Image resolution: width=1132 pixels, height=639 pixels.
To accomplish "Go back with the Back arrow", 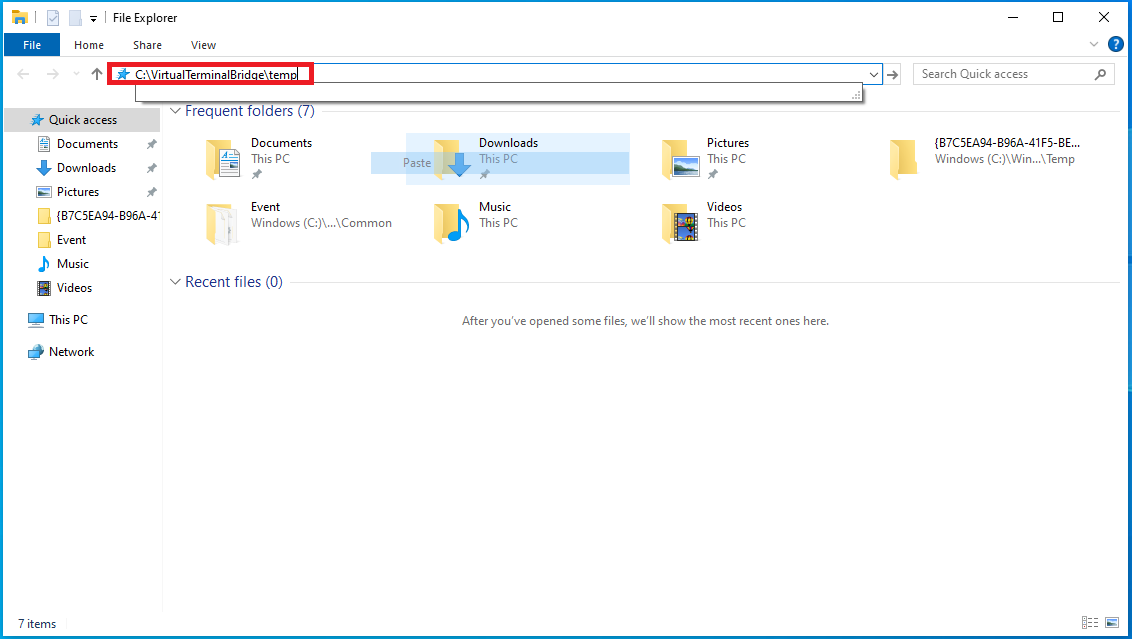I will [x=23, y=74].
